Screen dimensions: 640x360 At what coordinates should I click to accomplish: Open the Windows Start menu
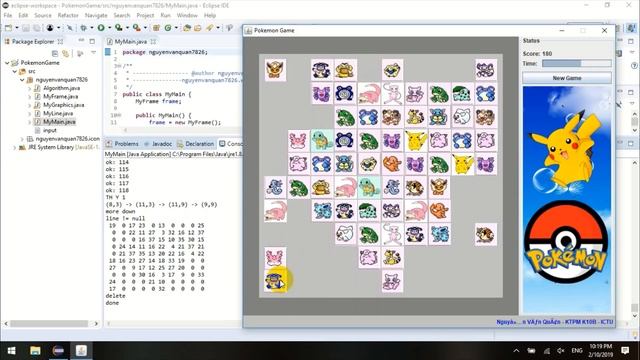tap(11, 351)
